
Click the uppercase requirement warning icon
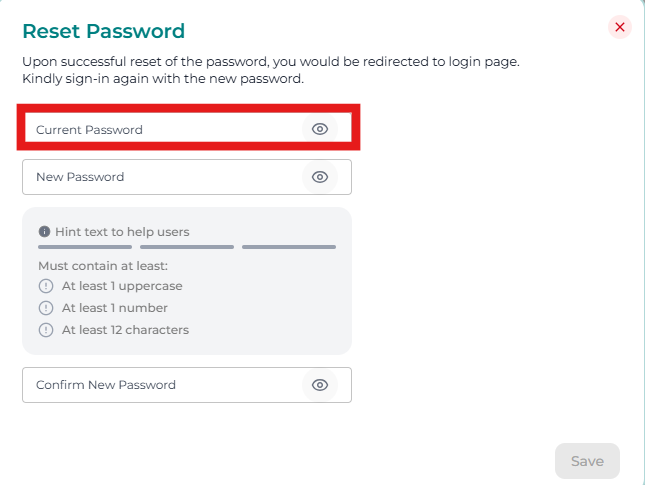point(44,286)
